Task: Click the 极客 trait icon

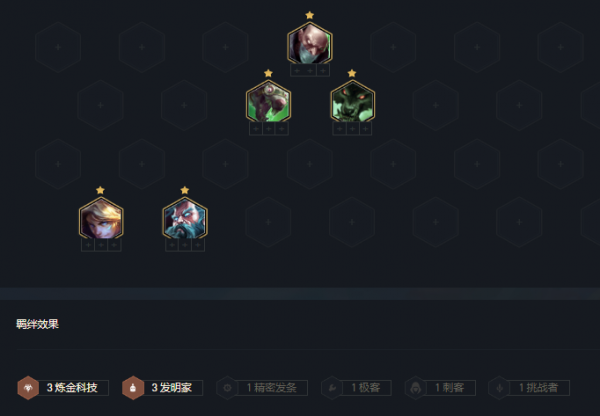Action: click(332, 388)
